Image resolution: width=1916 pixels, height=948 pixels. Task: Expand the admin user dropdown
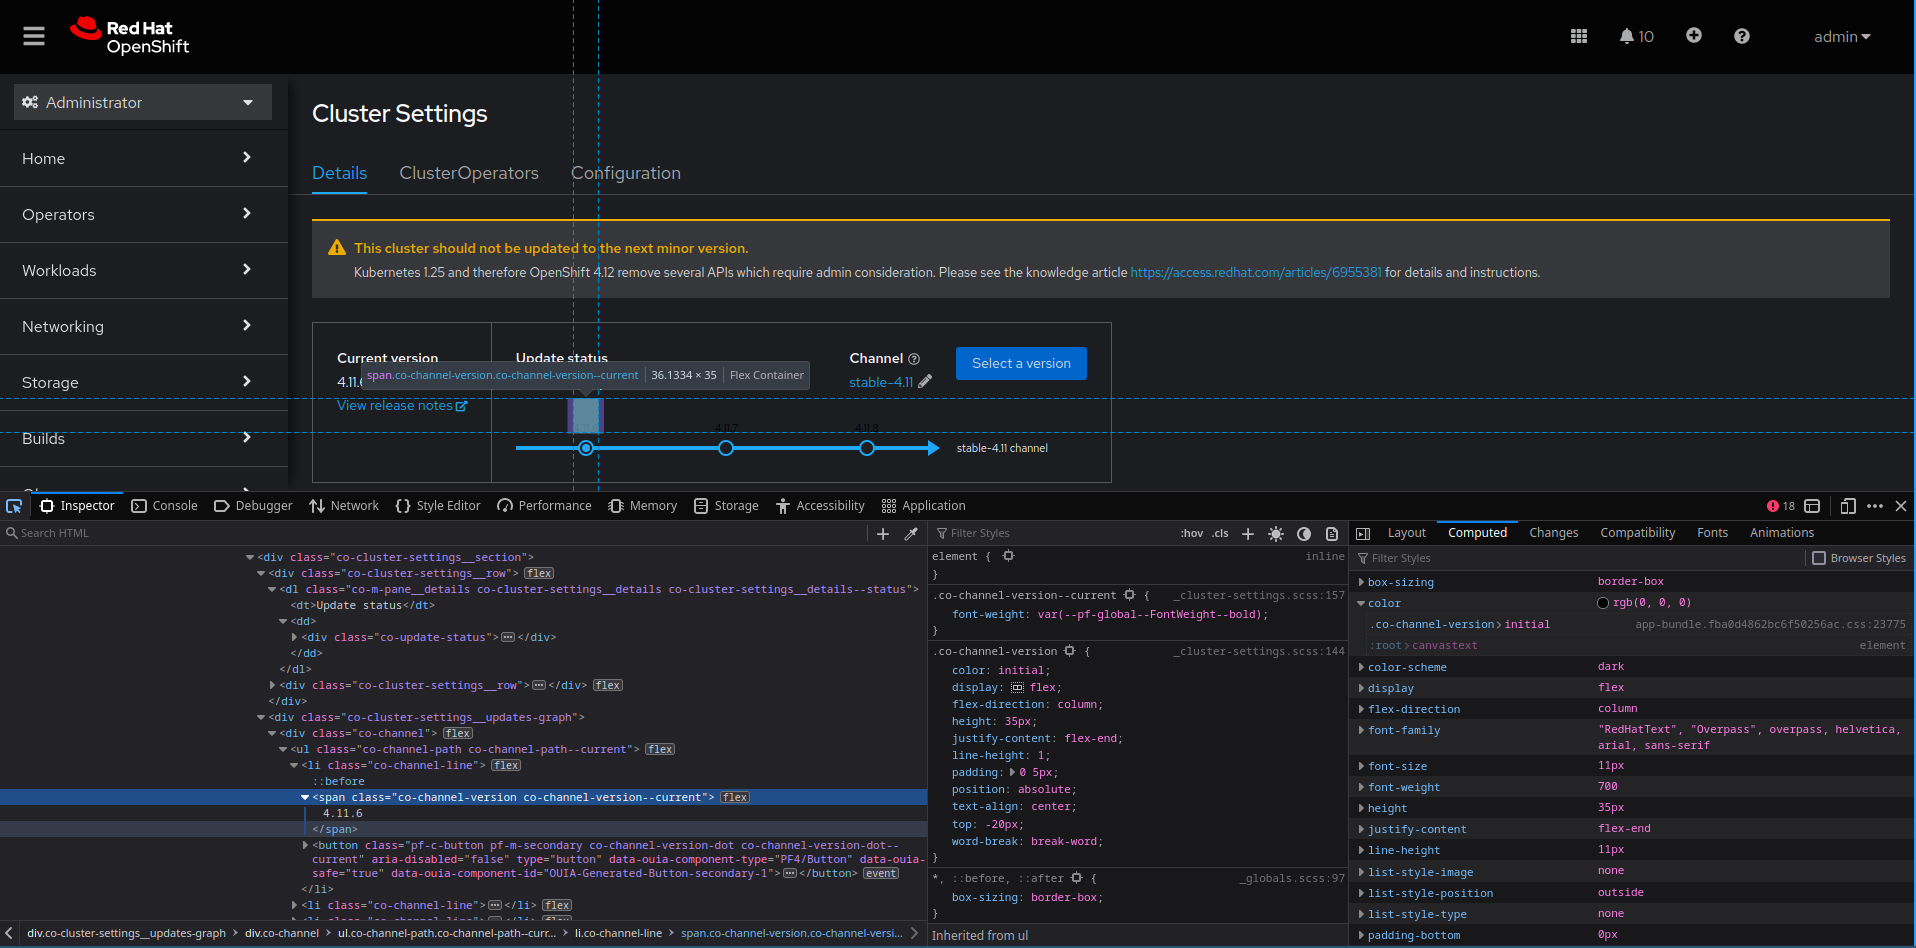coord(1841,37)
